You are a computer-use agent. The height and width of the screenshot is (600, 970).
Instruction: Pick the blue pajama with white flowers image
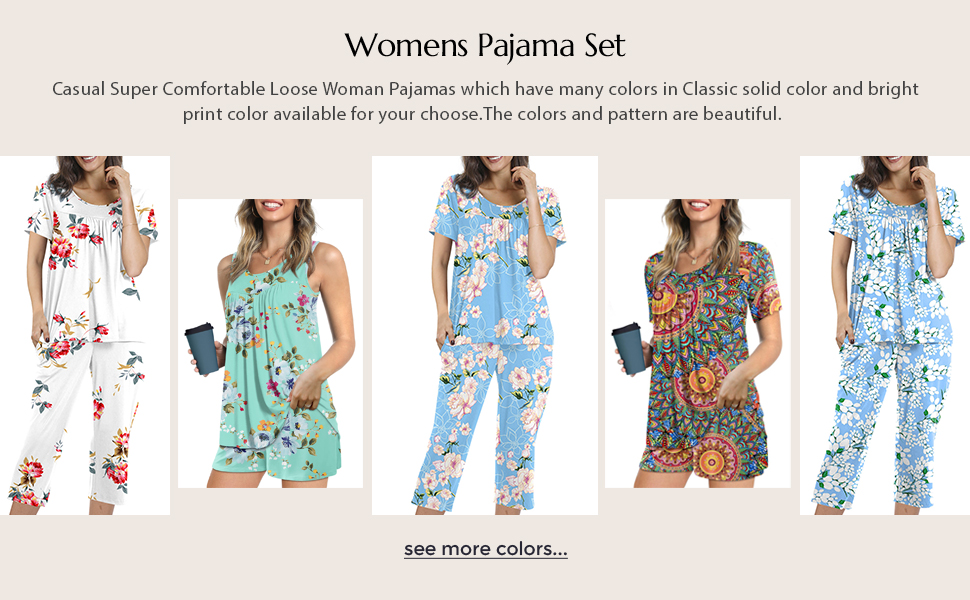pyautogui.click(x=885, y=335)
